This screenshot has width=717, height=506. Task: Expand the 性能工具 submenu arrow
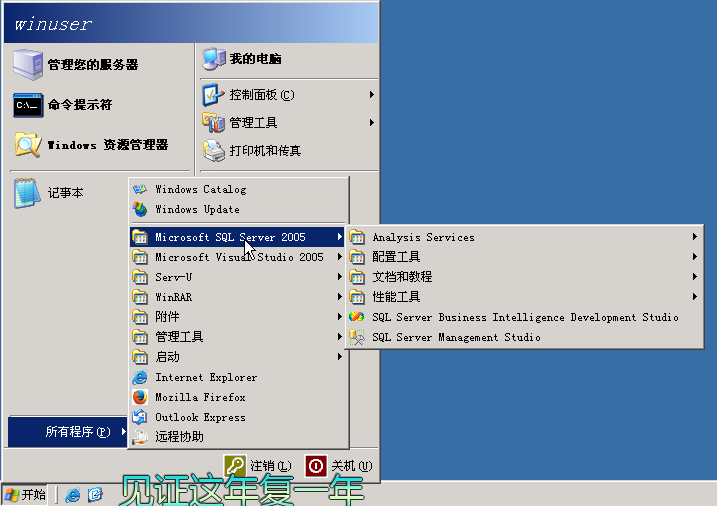tap(695, 297)
